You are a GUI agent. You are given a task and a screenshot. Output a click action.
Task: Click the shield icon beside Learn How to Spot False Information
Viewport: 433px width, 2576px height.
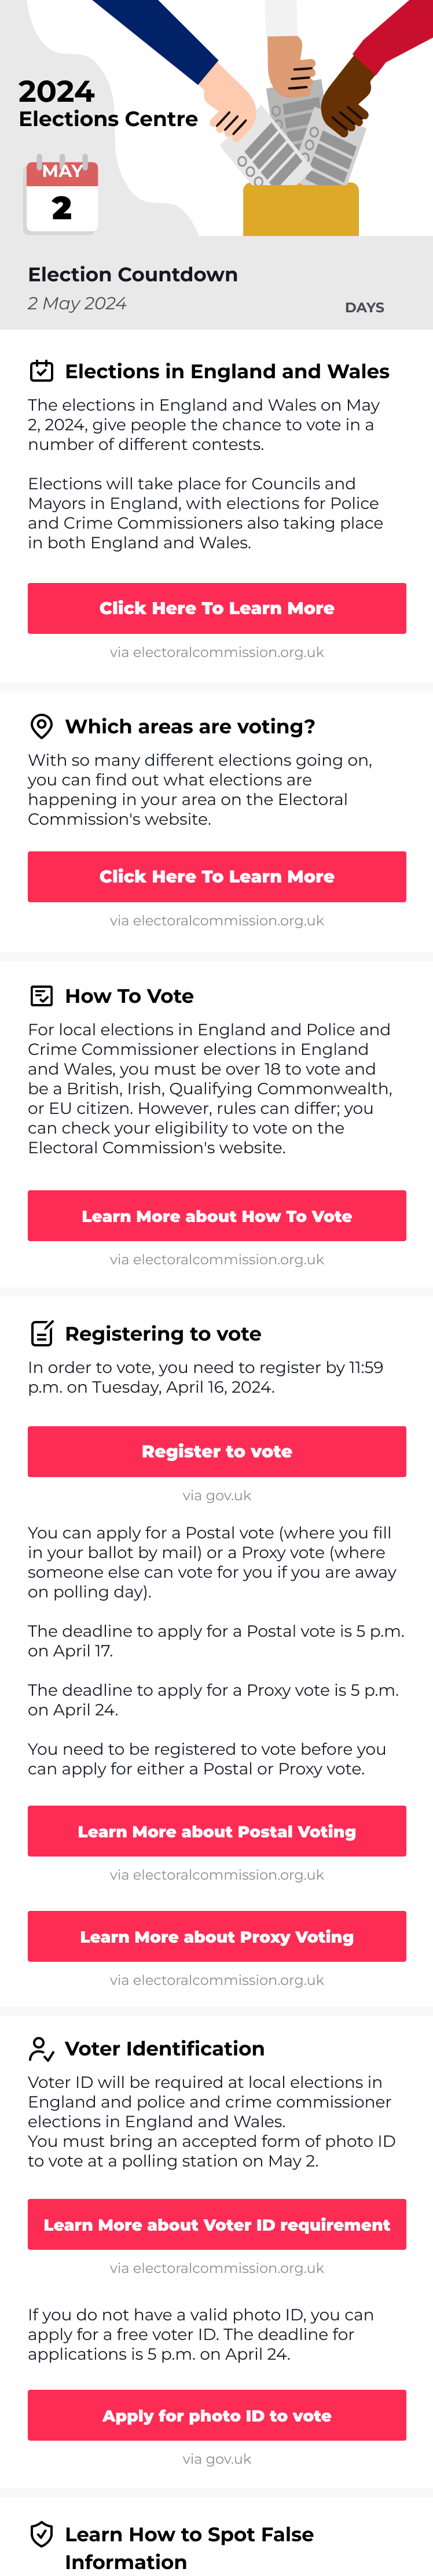coord(41,2534)
